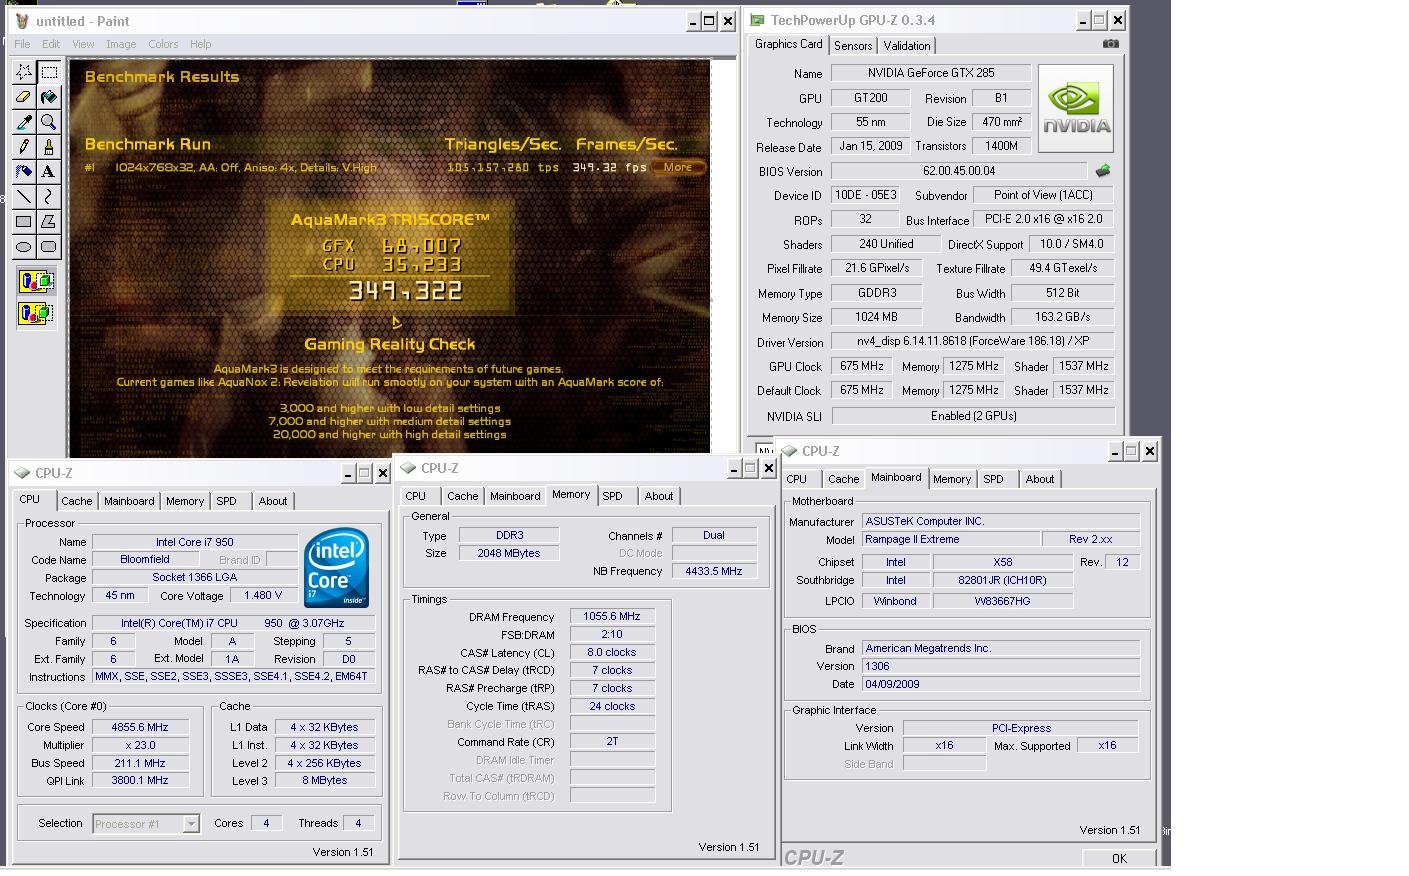Switch to the Sensors tab in GPU-Z
Image resolution: width=1409 pixels, height=876 pixels.
coord(853,46)
